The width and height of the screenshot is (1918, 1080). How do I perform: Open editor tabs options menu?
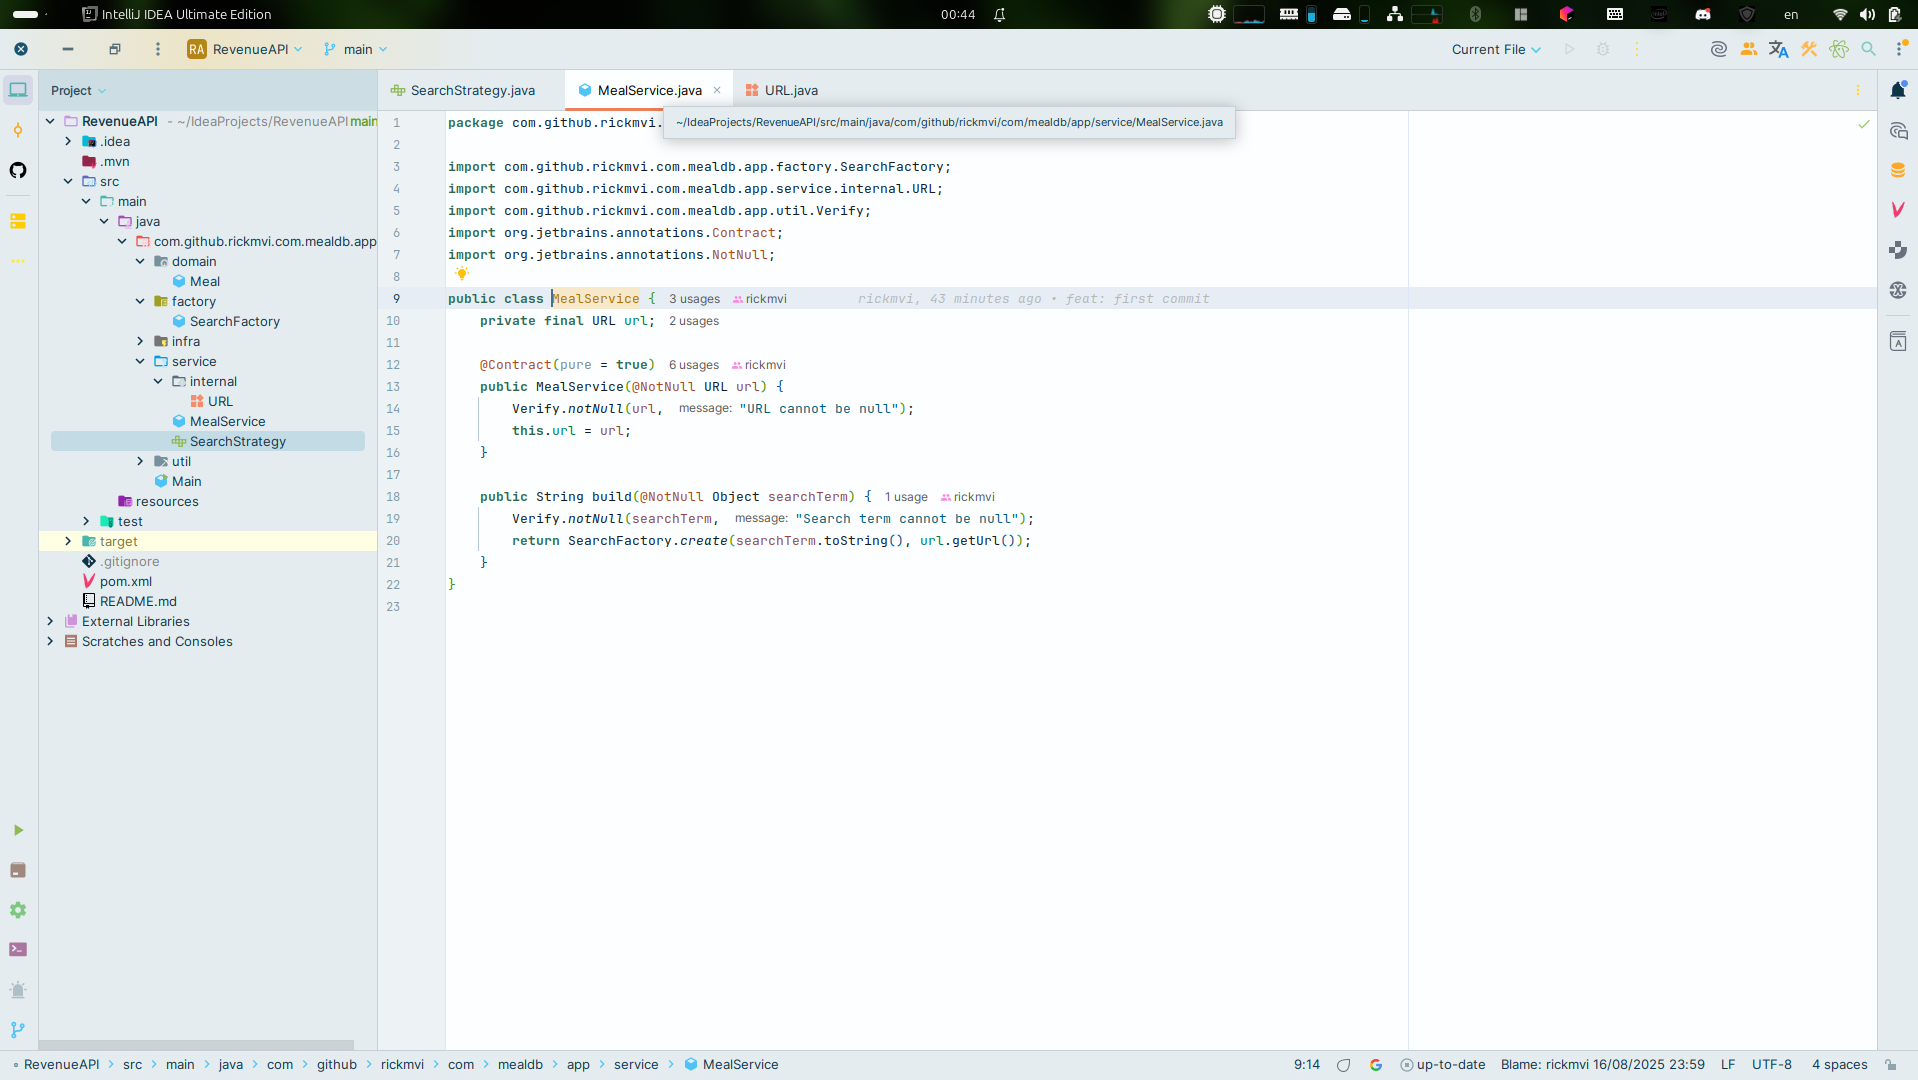[x=1858, y=90]
